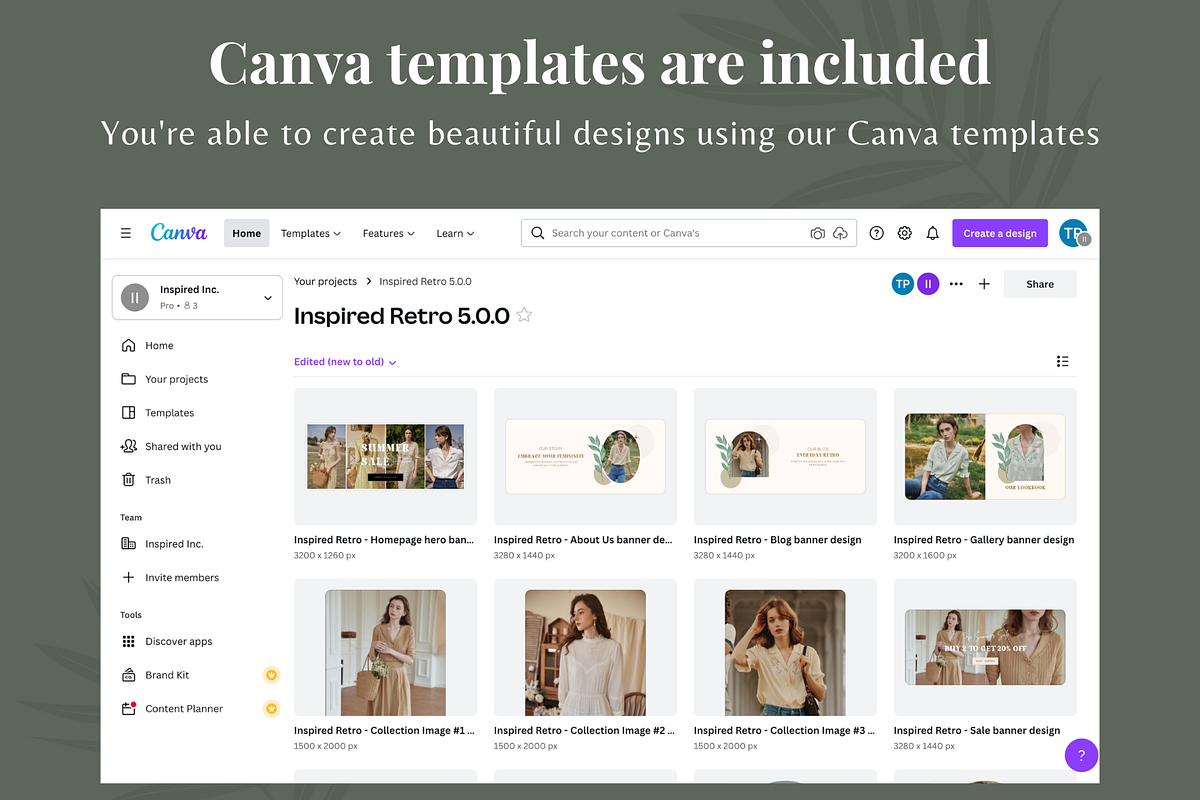The image size is (1200, 800).
Task: Expand the Inspired Inc. team switcher
Action: click(197, 298)
